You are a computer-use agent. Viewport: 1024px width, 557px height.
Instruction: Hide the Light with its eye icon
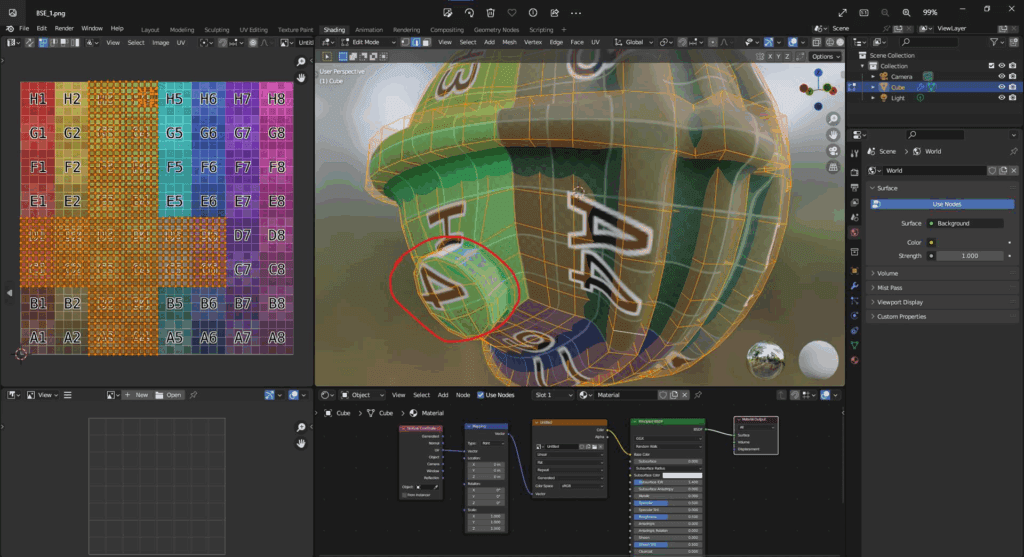(1001, 98)
